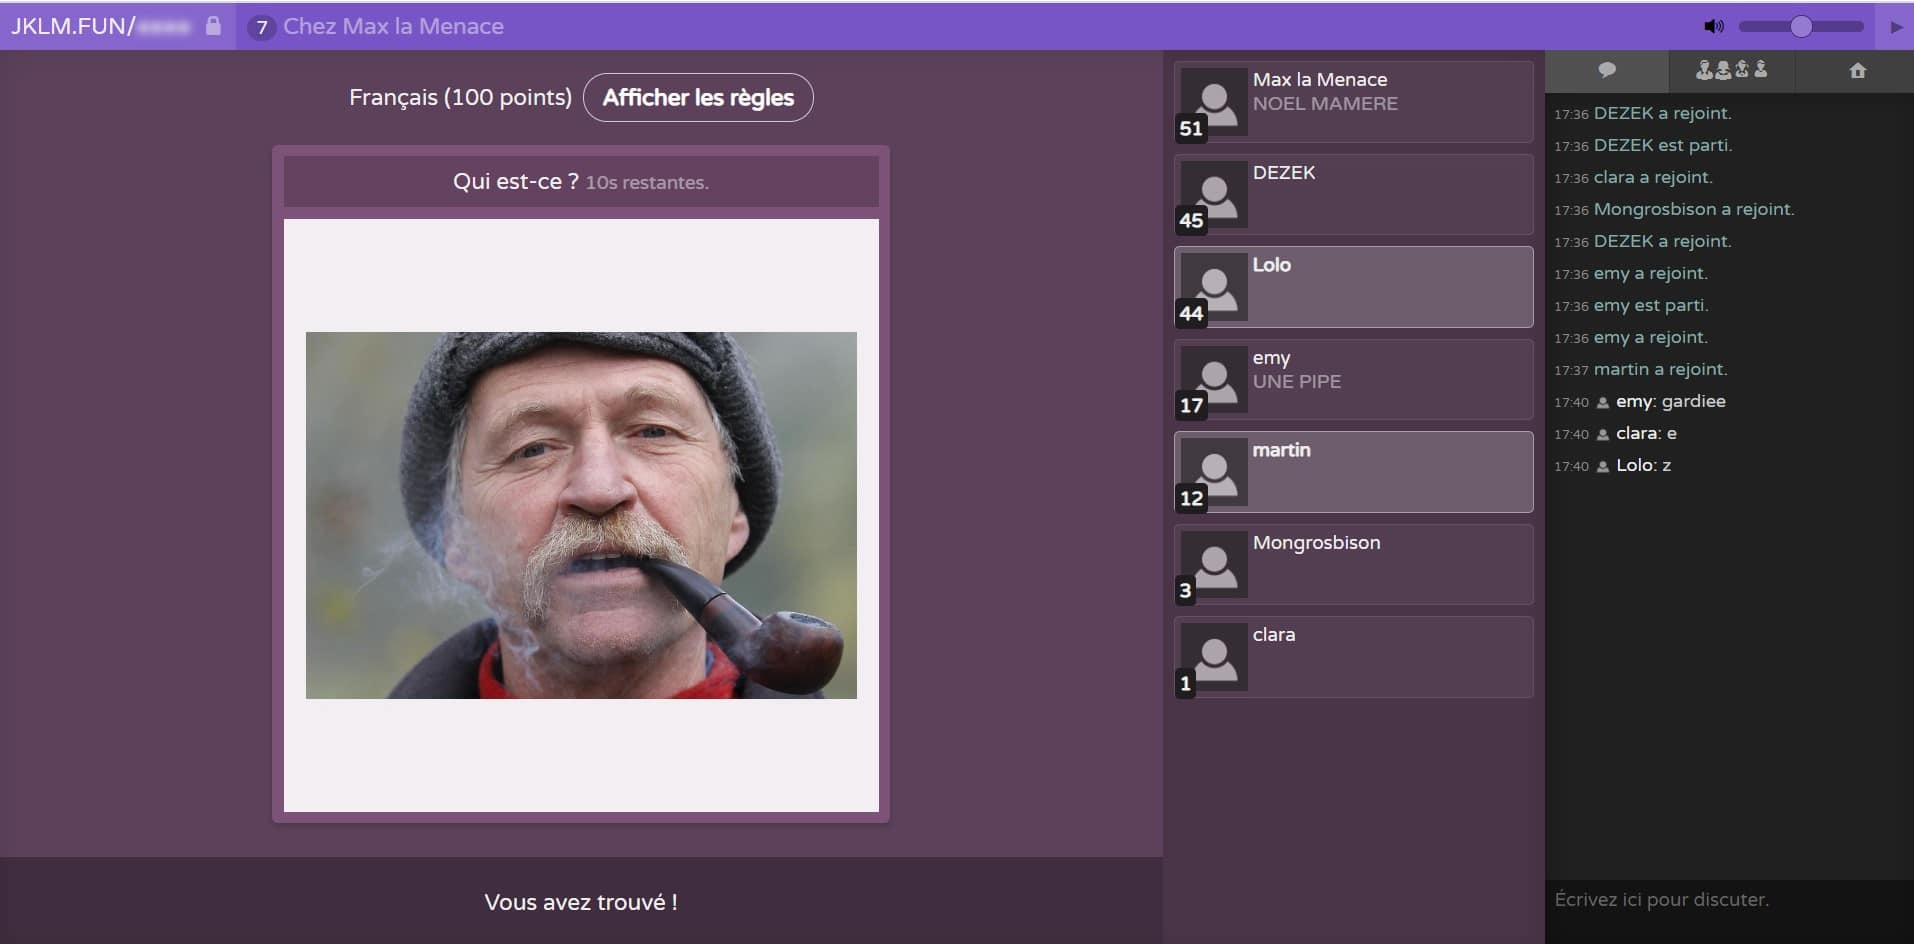Click clara's avatar in the scoreboard

(1214, 657)
